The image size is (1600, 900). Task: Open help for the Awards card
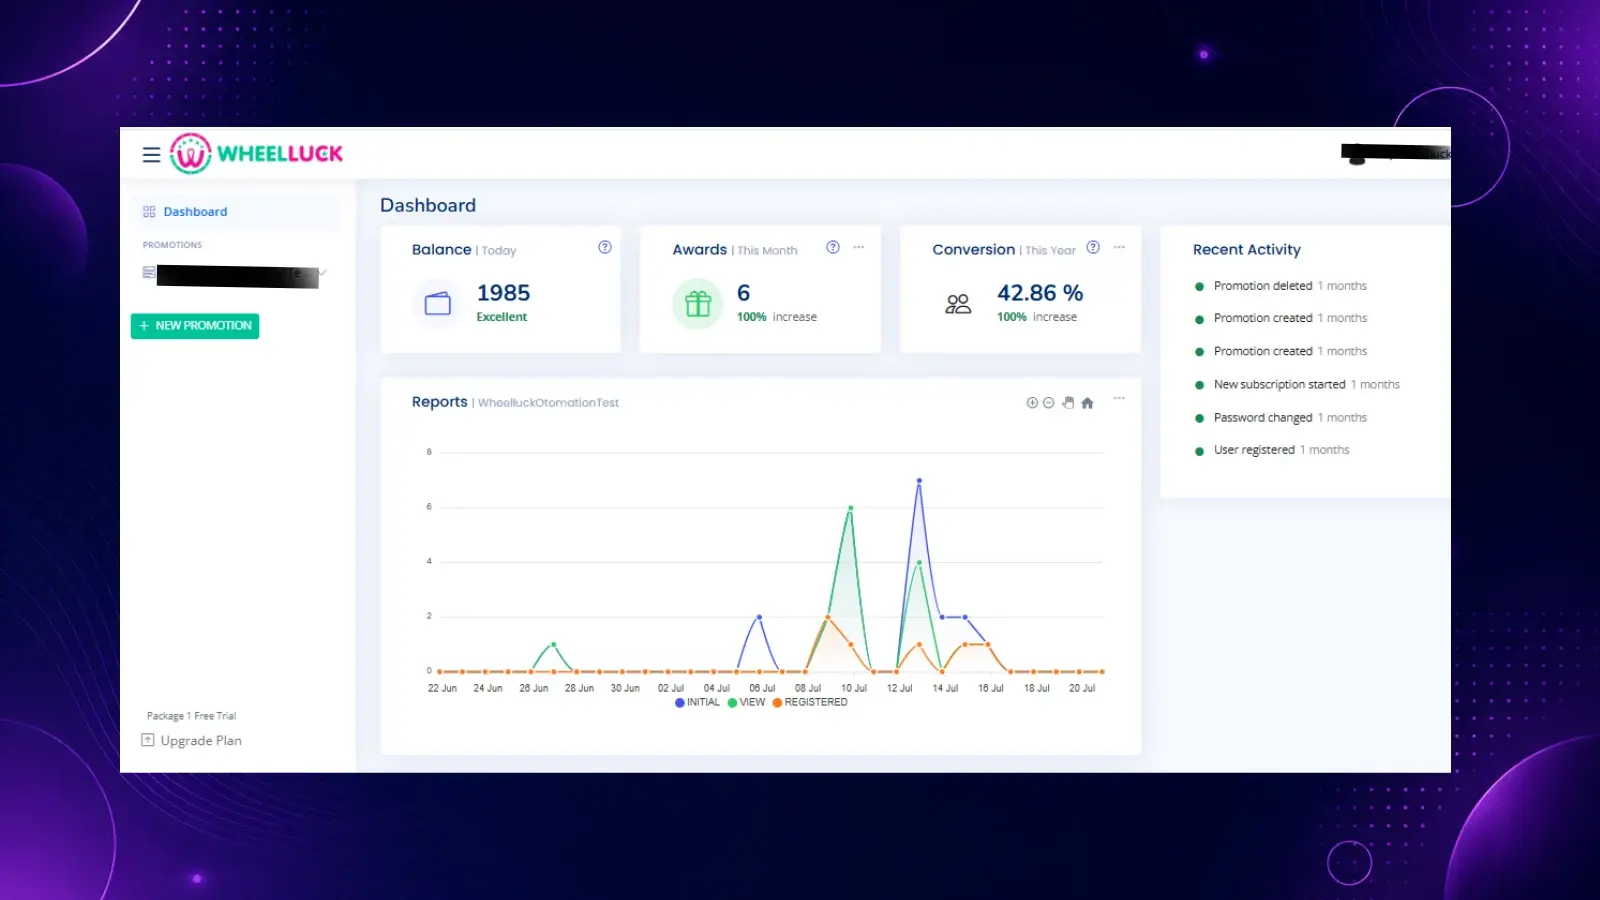[833, 248]
